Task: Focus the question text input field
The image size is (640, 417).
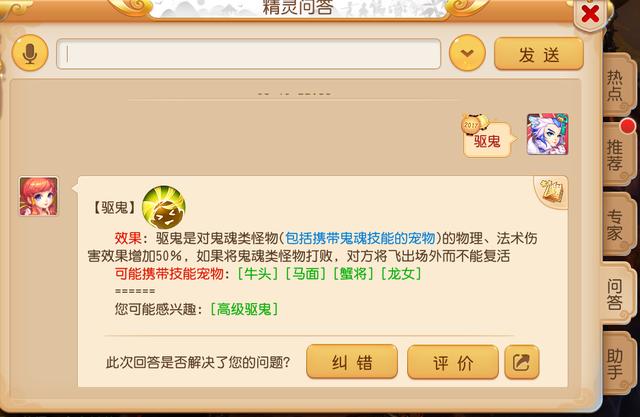Action: click(x=249, y=54)
